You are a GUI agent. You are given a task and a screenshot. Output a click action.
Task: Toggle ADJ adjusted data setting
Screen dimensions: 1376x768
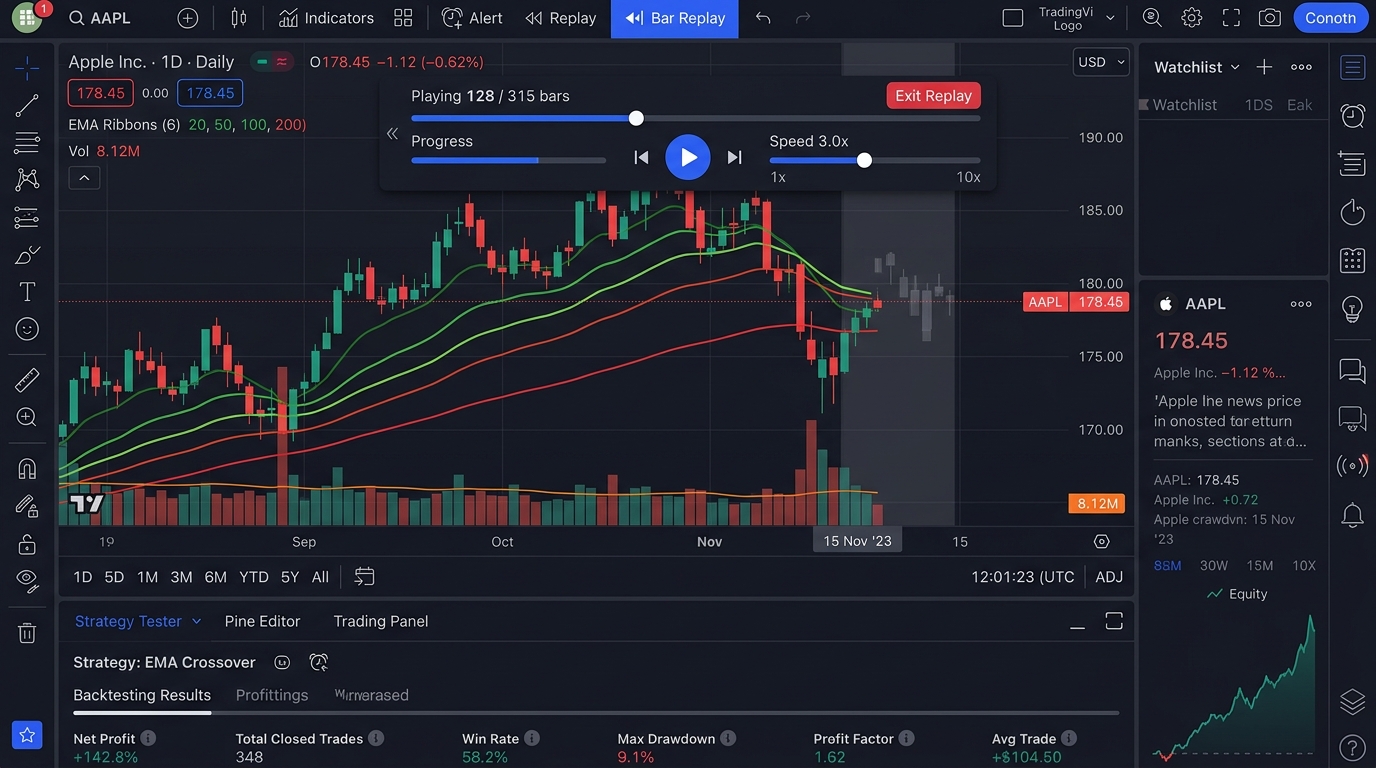pyautogui.click(x=1109, y=577)
